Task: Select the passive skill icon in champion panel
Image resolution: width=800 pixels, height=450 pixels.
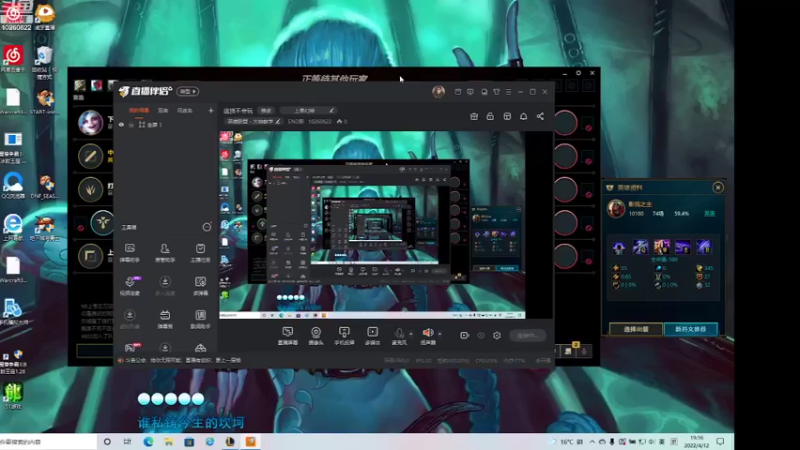Action: point(619,247)
